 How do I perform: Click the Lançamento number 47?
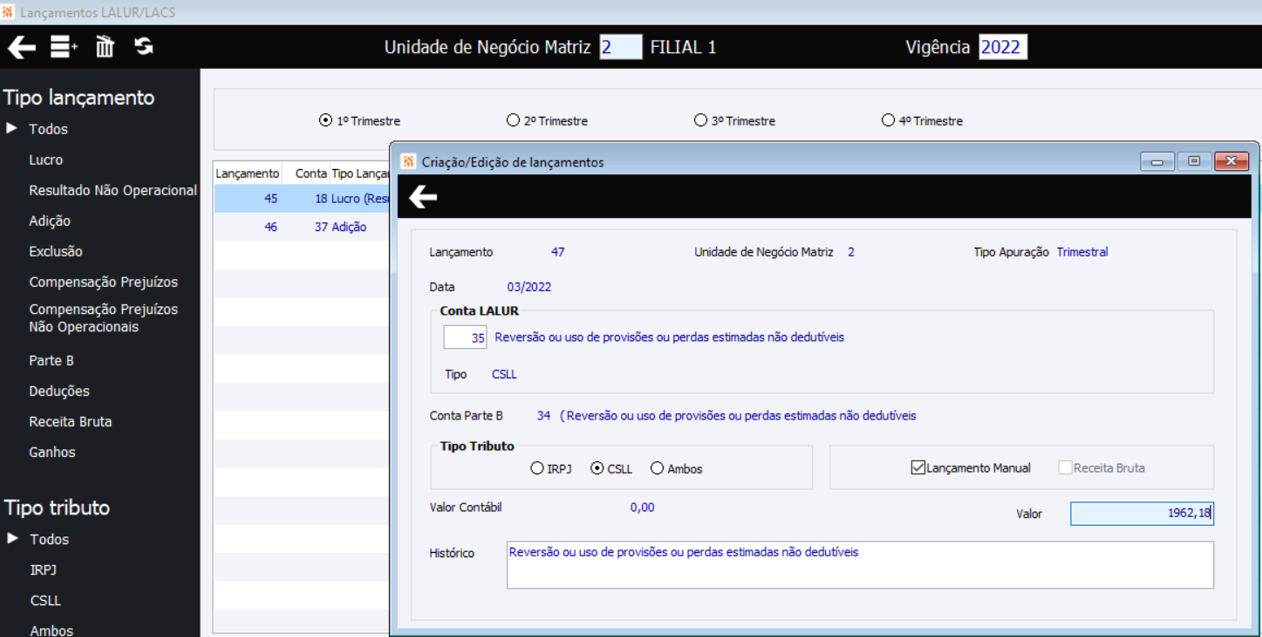[x=558, y=252]
